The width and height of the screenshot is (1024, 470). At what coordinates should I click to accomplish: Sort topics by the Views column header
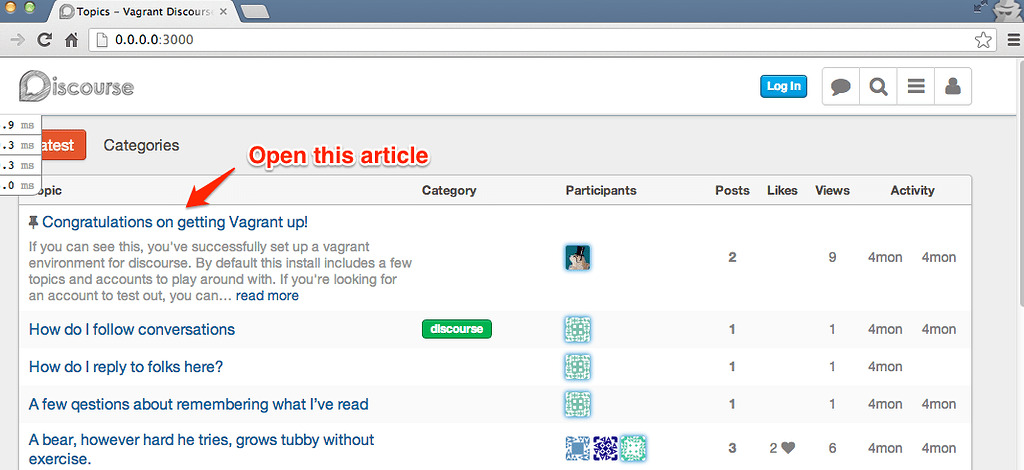point(832,190)
